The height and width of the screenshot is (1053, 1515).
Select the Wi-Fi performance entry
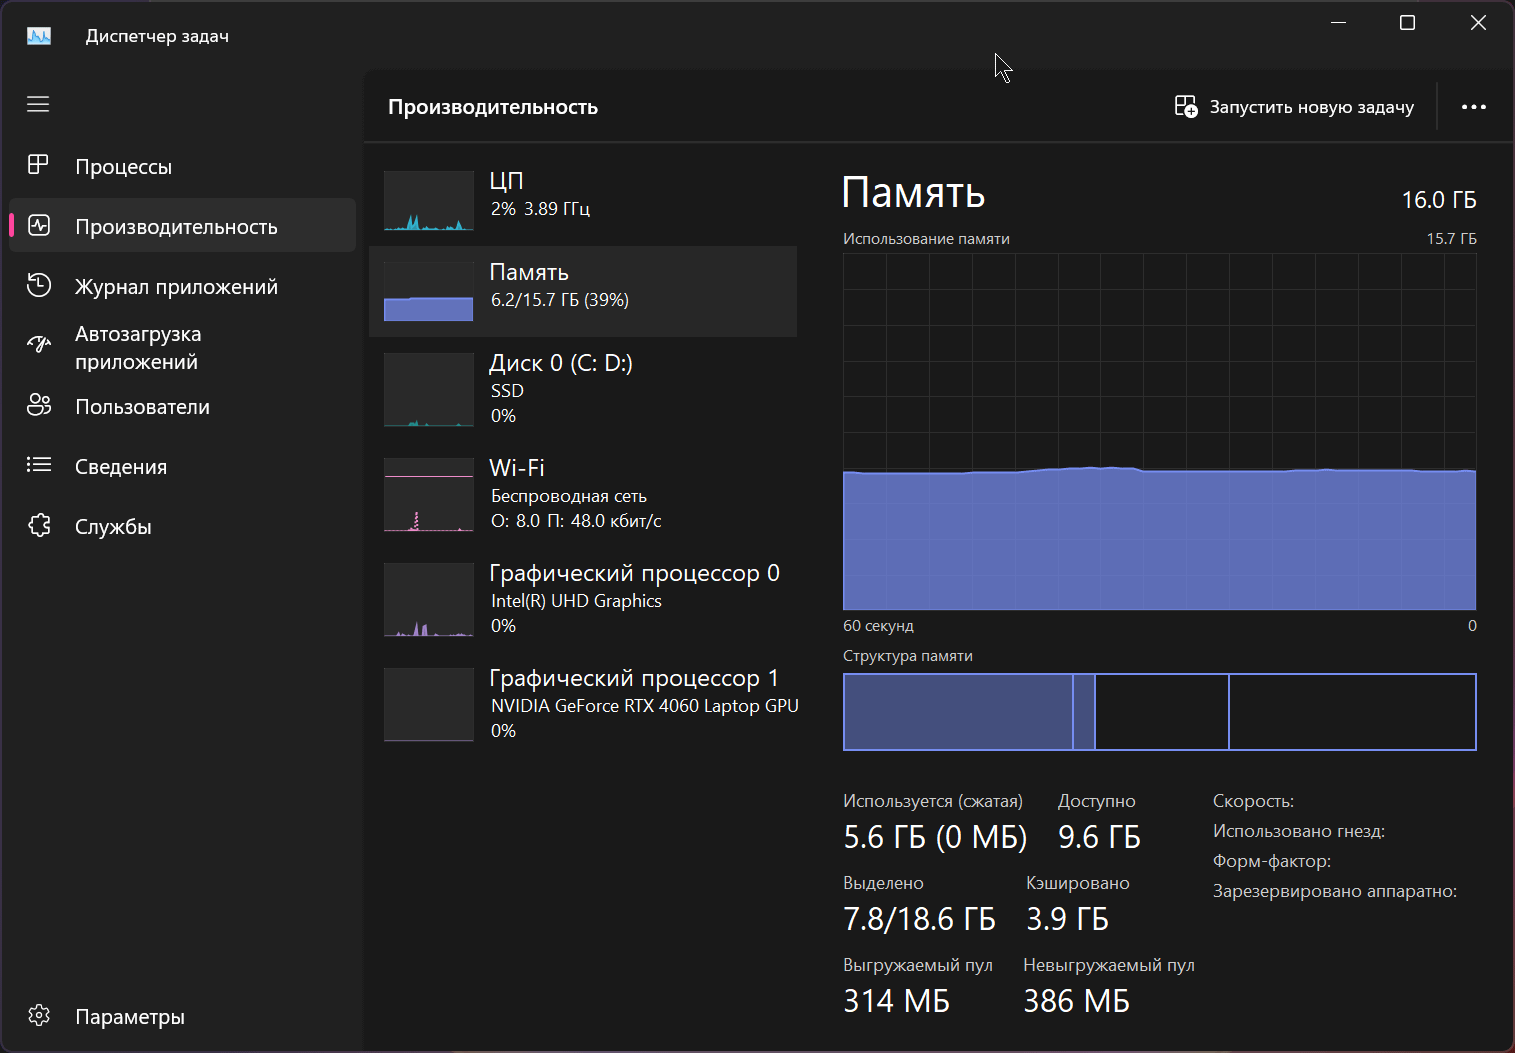pyautogui.click(x=583, y=494)
